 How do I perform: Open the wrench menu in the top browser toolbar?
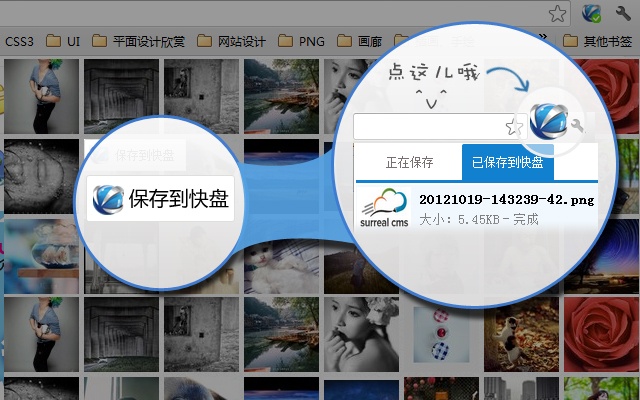click(x=623, y=13)
